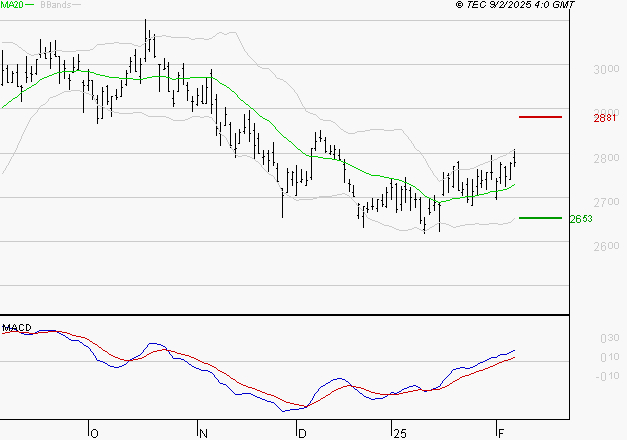
Task: Click the 3000 price axis label
Action: coord(606,69)
